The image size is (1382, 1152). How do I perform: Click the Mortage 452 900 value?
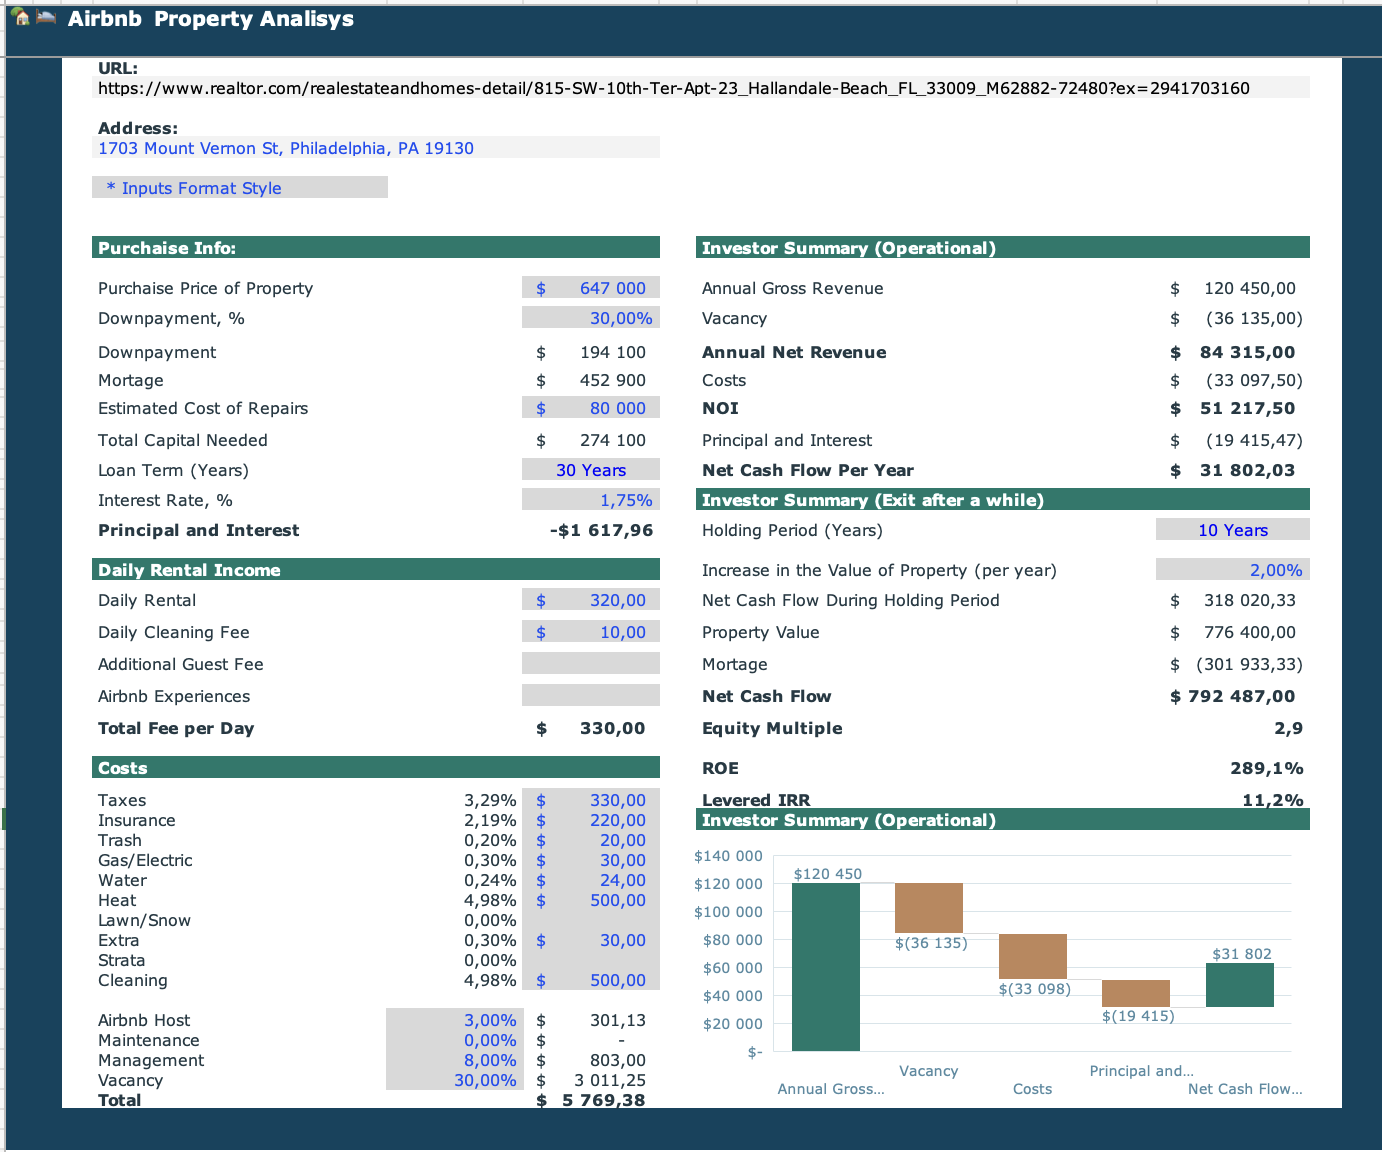591,380
